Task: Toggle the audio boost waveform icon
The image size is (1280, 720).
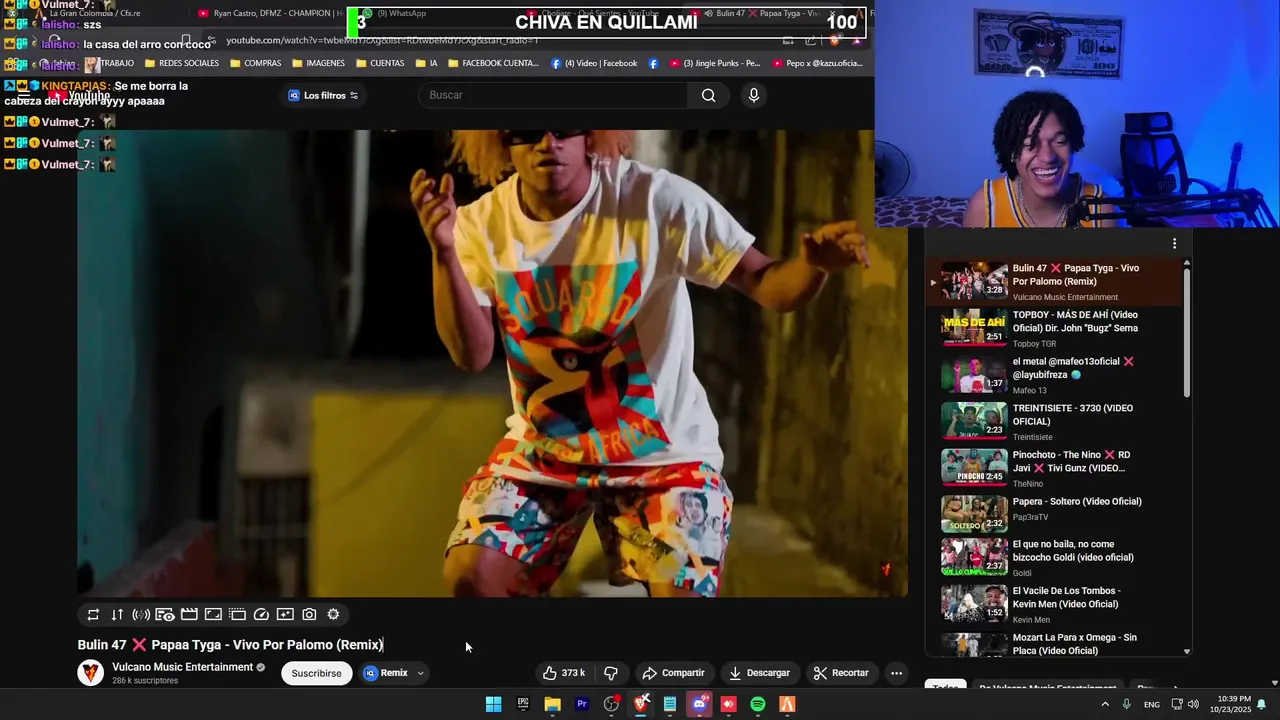Action: (x=141, y=615)
